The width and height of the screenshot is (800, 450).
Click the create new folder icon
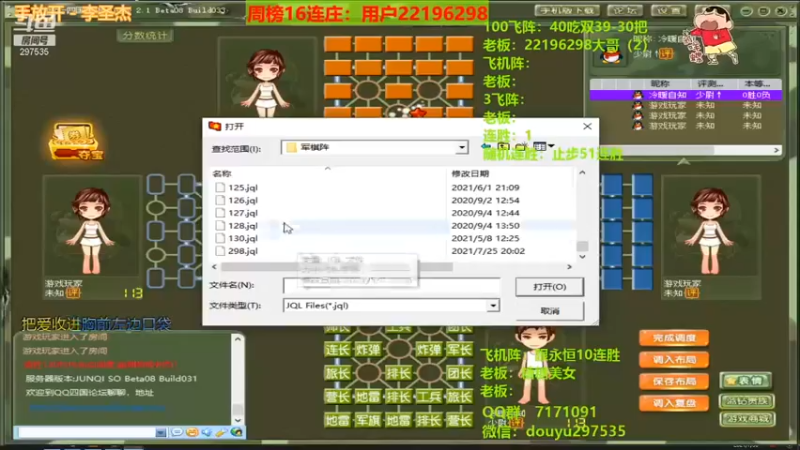521,147
